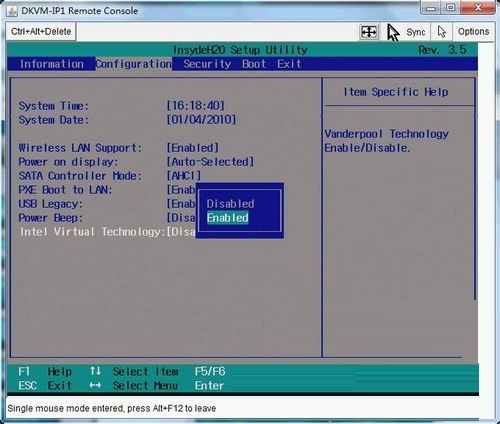The image size is (500, 424).
Task: Select Disabled in the popup list
Action: click(x=230, y=204)
